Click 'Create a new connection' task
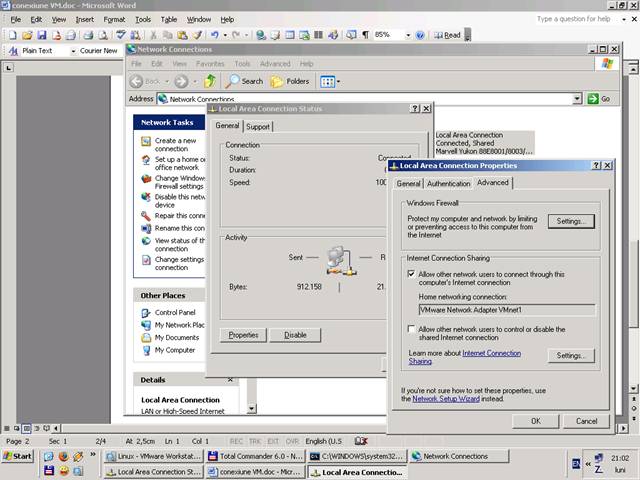Image resolution: width=640 pixels, height=480 pixels. click(176, 144)
